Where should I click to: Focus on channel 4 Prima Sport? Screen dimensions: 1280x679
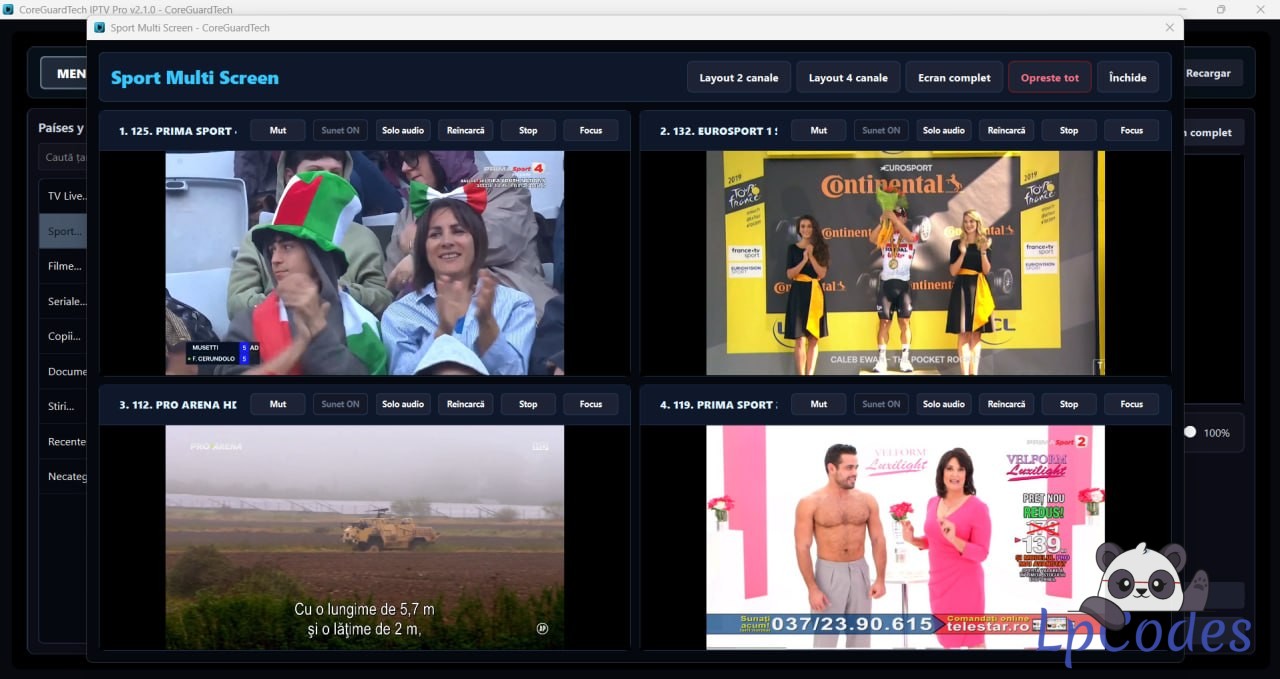point(1131,404)
